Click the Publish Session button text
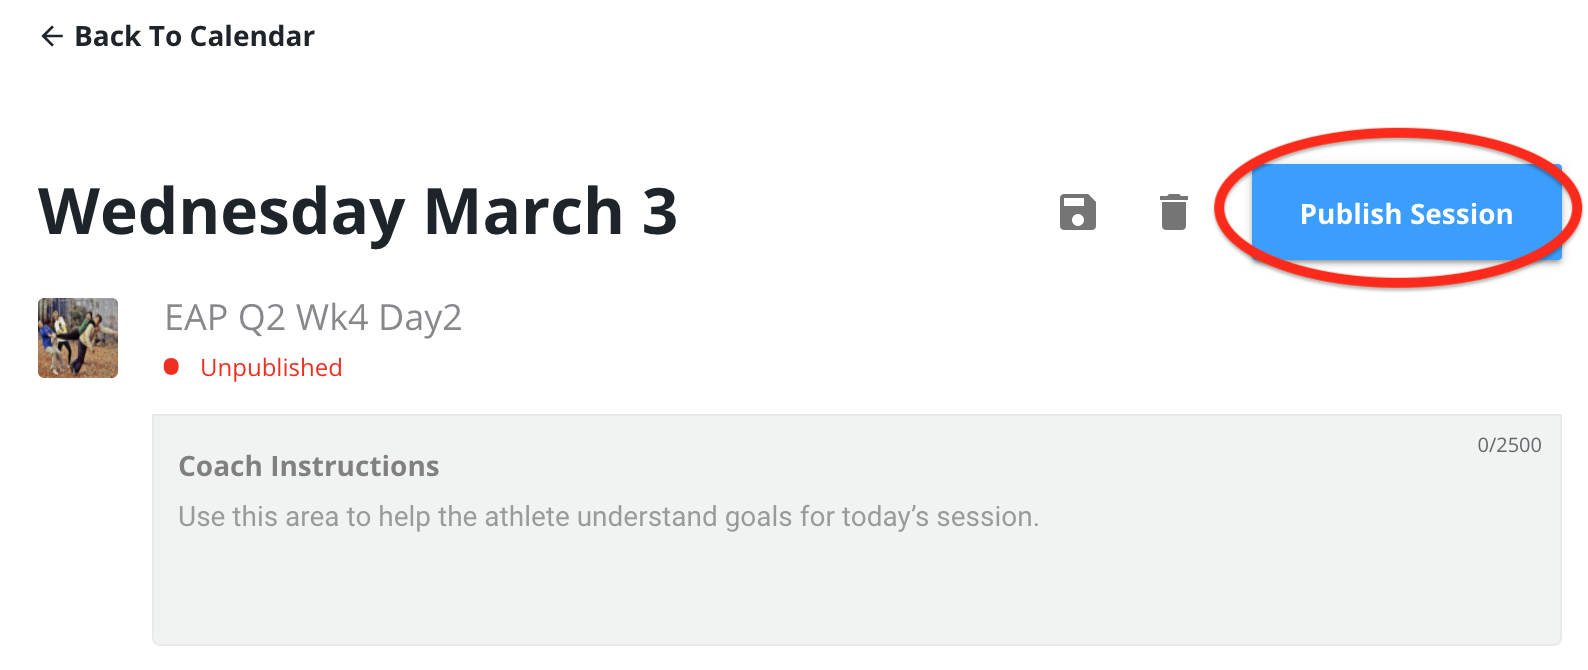The image size is (1588, 670). [x=1407, y=214]
